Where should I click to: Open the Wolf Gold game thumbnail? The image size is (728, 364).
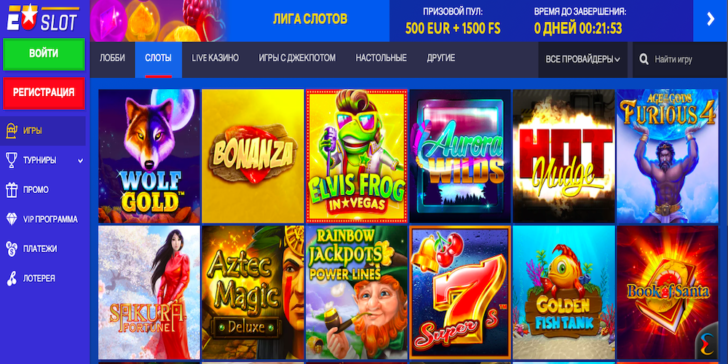click(x=149, y=156)
